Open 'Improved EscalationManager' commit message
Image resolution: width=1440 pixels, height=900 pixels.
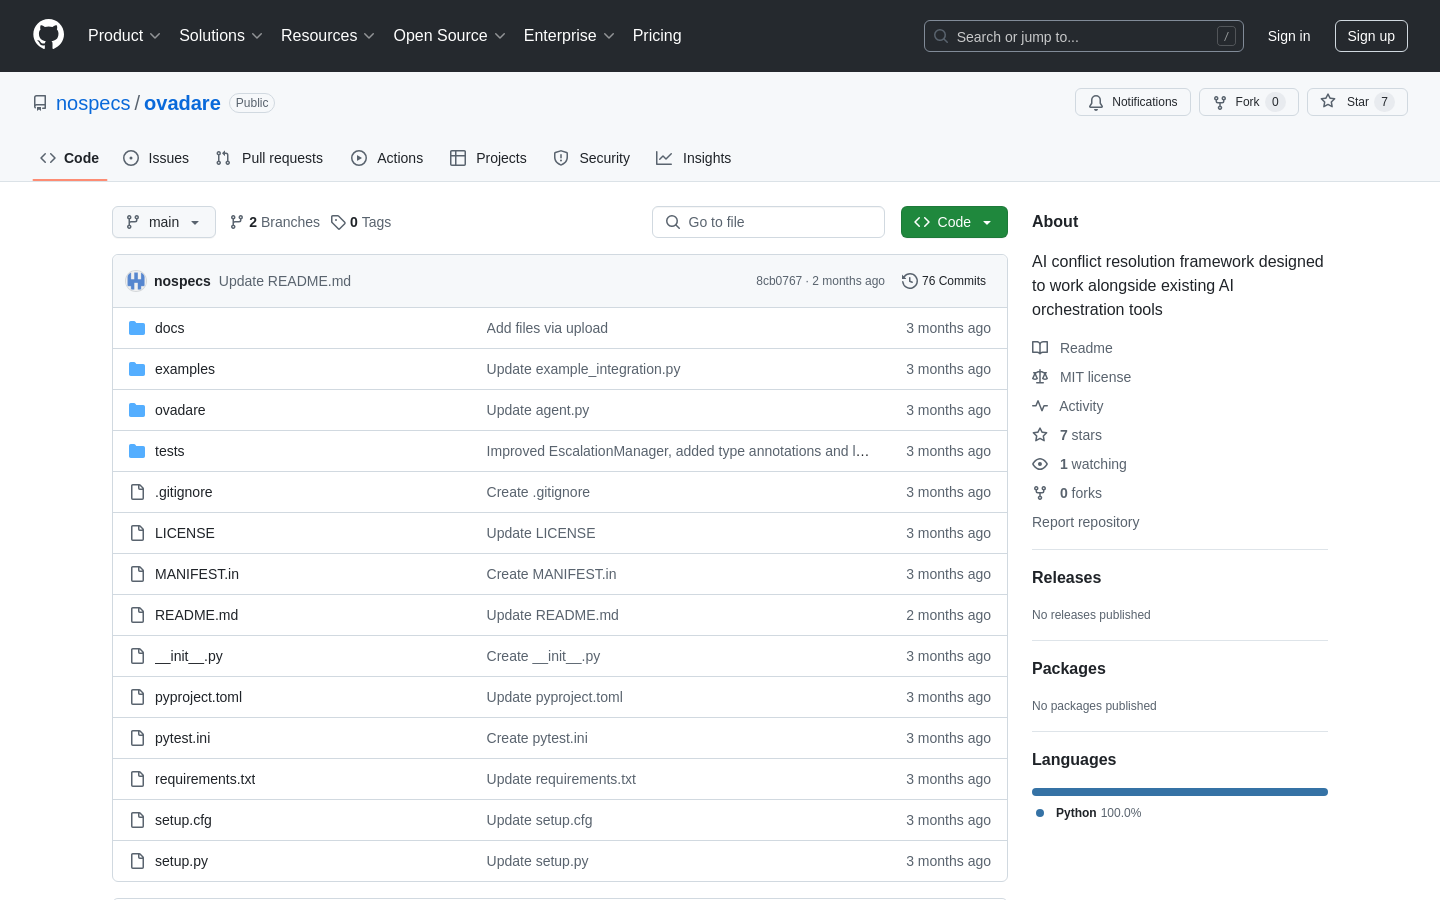678,451
